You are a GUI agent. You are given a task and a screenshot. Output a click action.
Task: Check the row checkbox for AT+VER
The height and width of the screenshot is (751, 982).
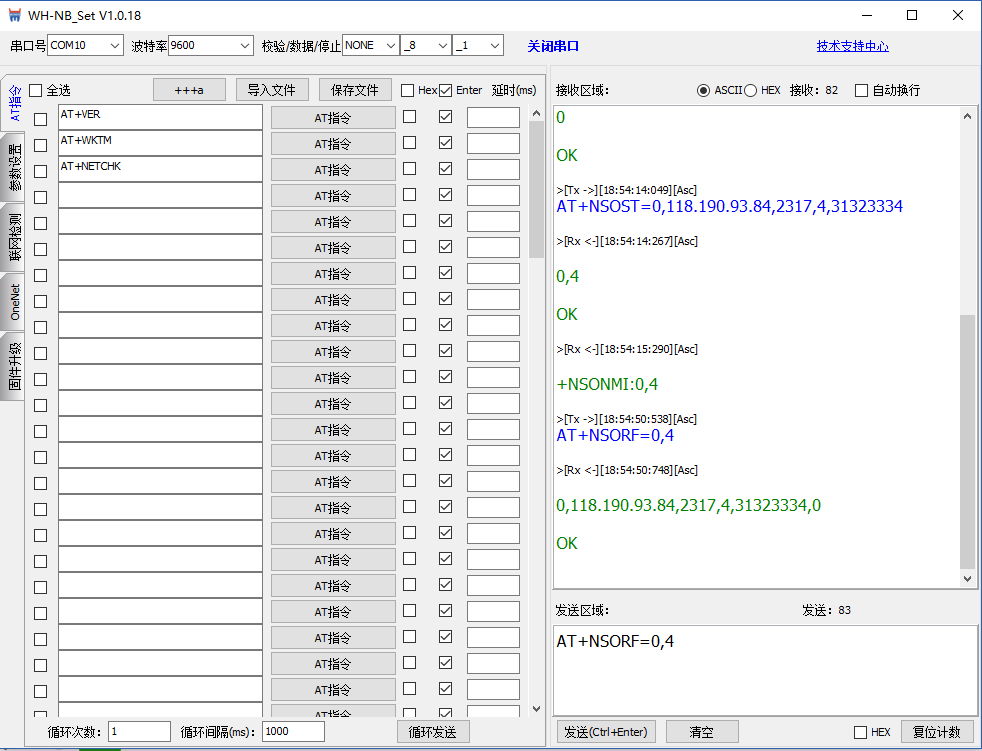[41, 119]
